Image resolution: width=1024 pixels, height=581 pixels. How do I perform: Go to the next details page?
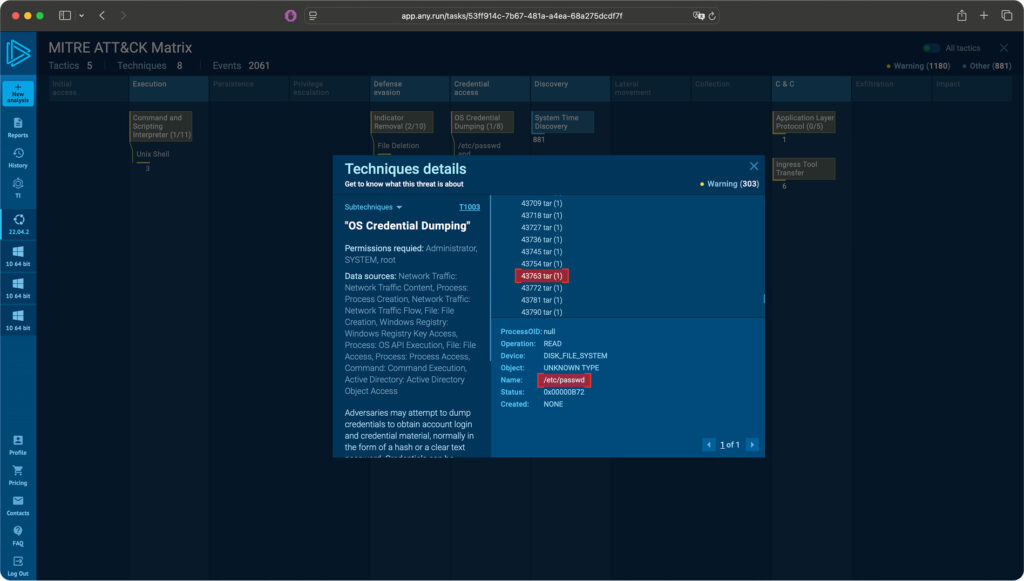coord(752,445)
